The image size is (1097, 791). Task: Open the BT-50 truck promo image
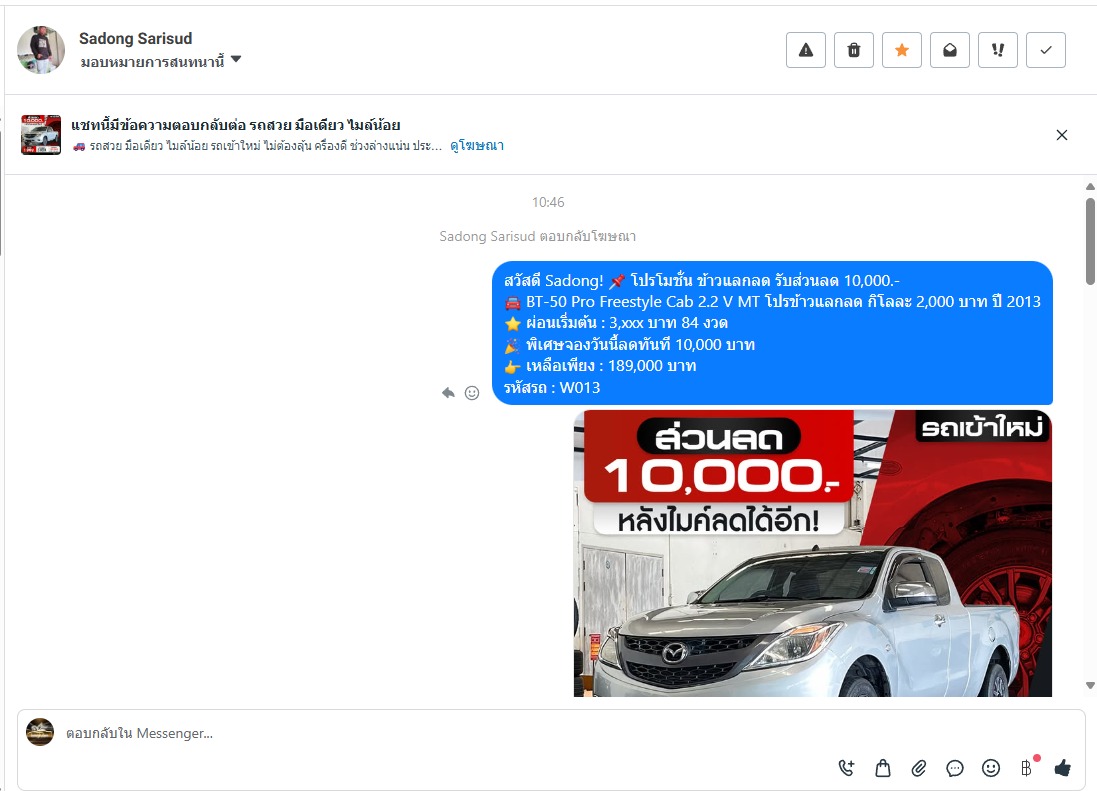812,553
